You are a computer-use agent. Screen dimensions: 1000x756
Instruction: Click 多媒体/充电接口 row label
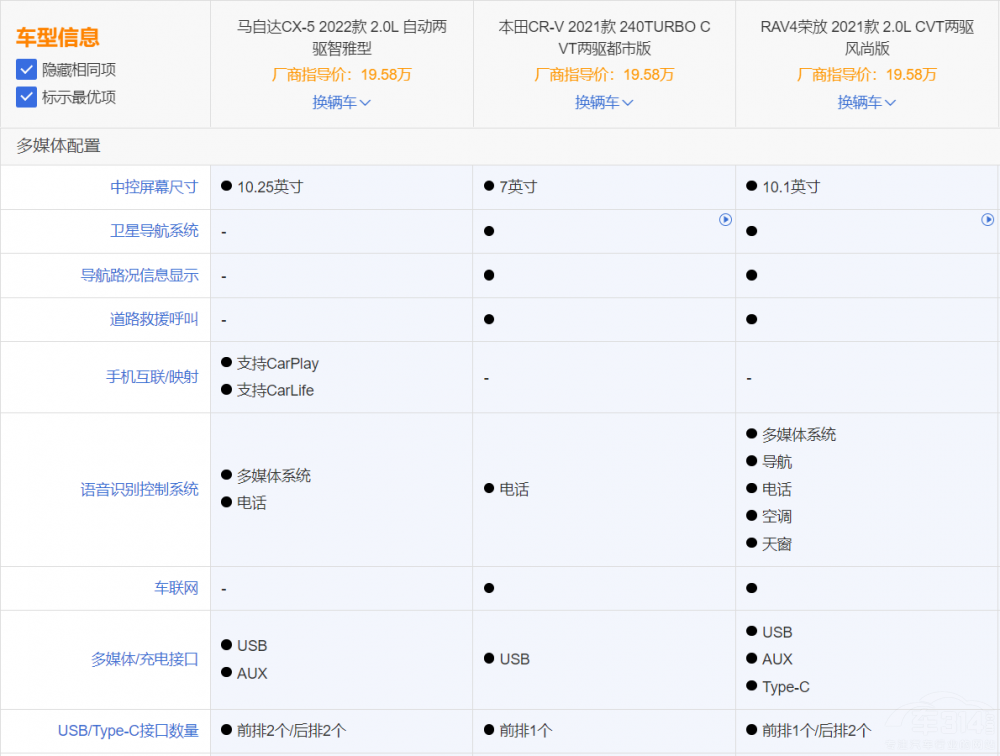point(145,659)
